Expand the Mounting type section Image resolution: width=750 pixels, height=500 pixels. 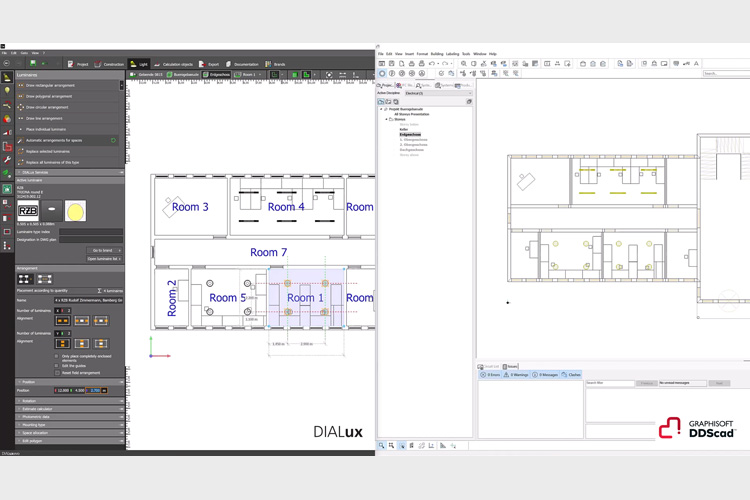coord(70,425)
